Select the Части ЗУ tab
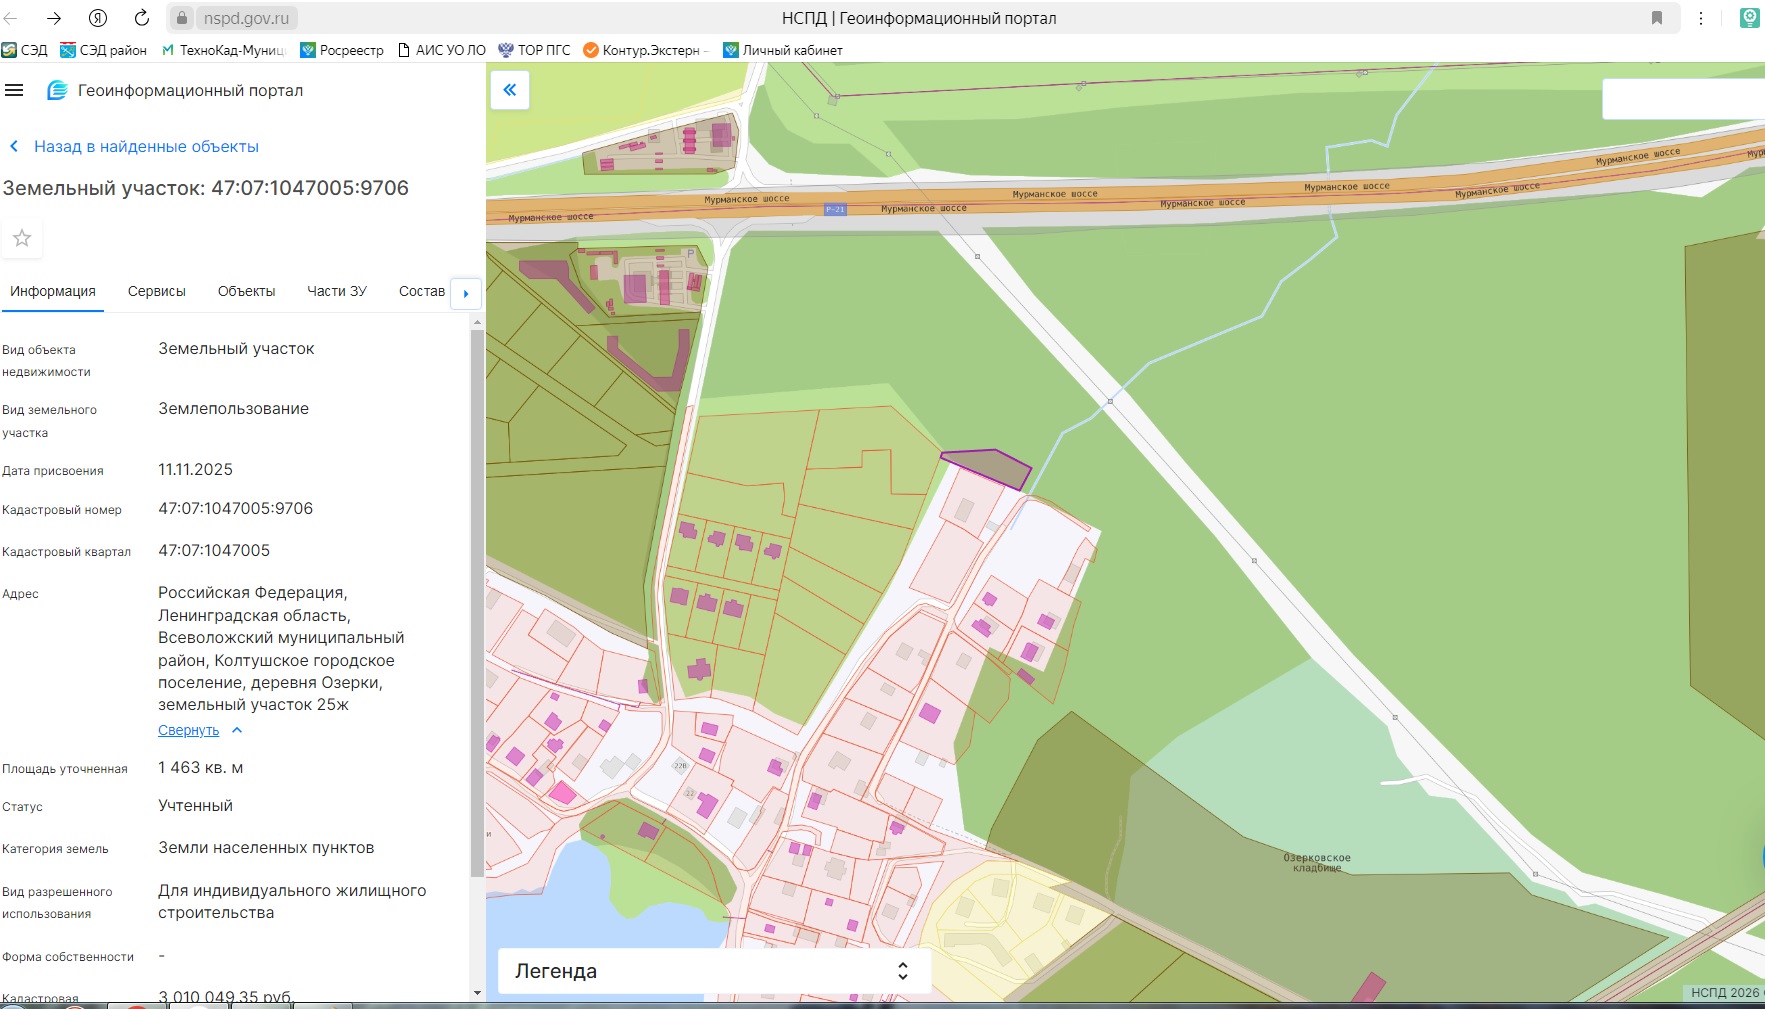Image resolution: width=1765 pixels, height=1009 pixels. 337,291
